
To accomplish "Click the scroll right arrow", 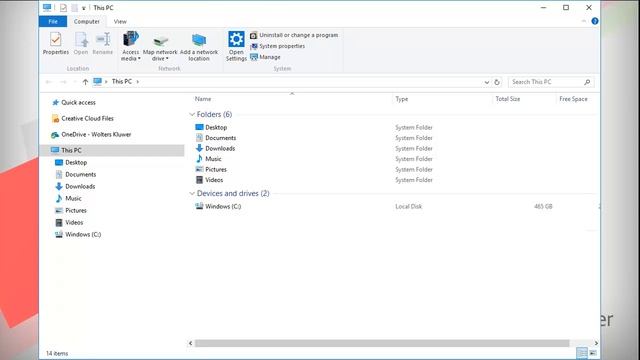I will coord(596,343).
